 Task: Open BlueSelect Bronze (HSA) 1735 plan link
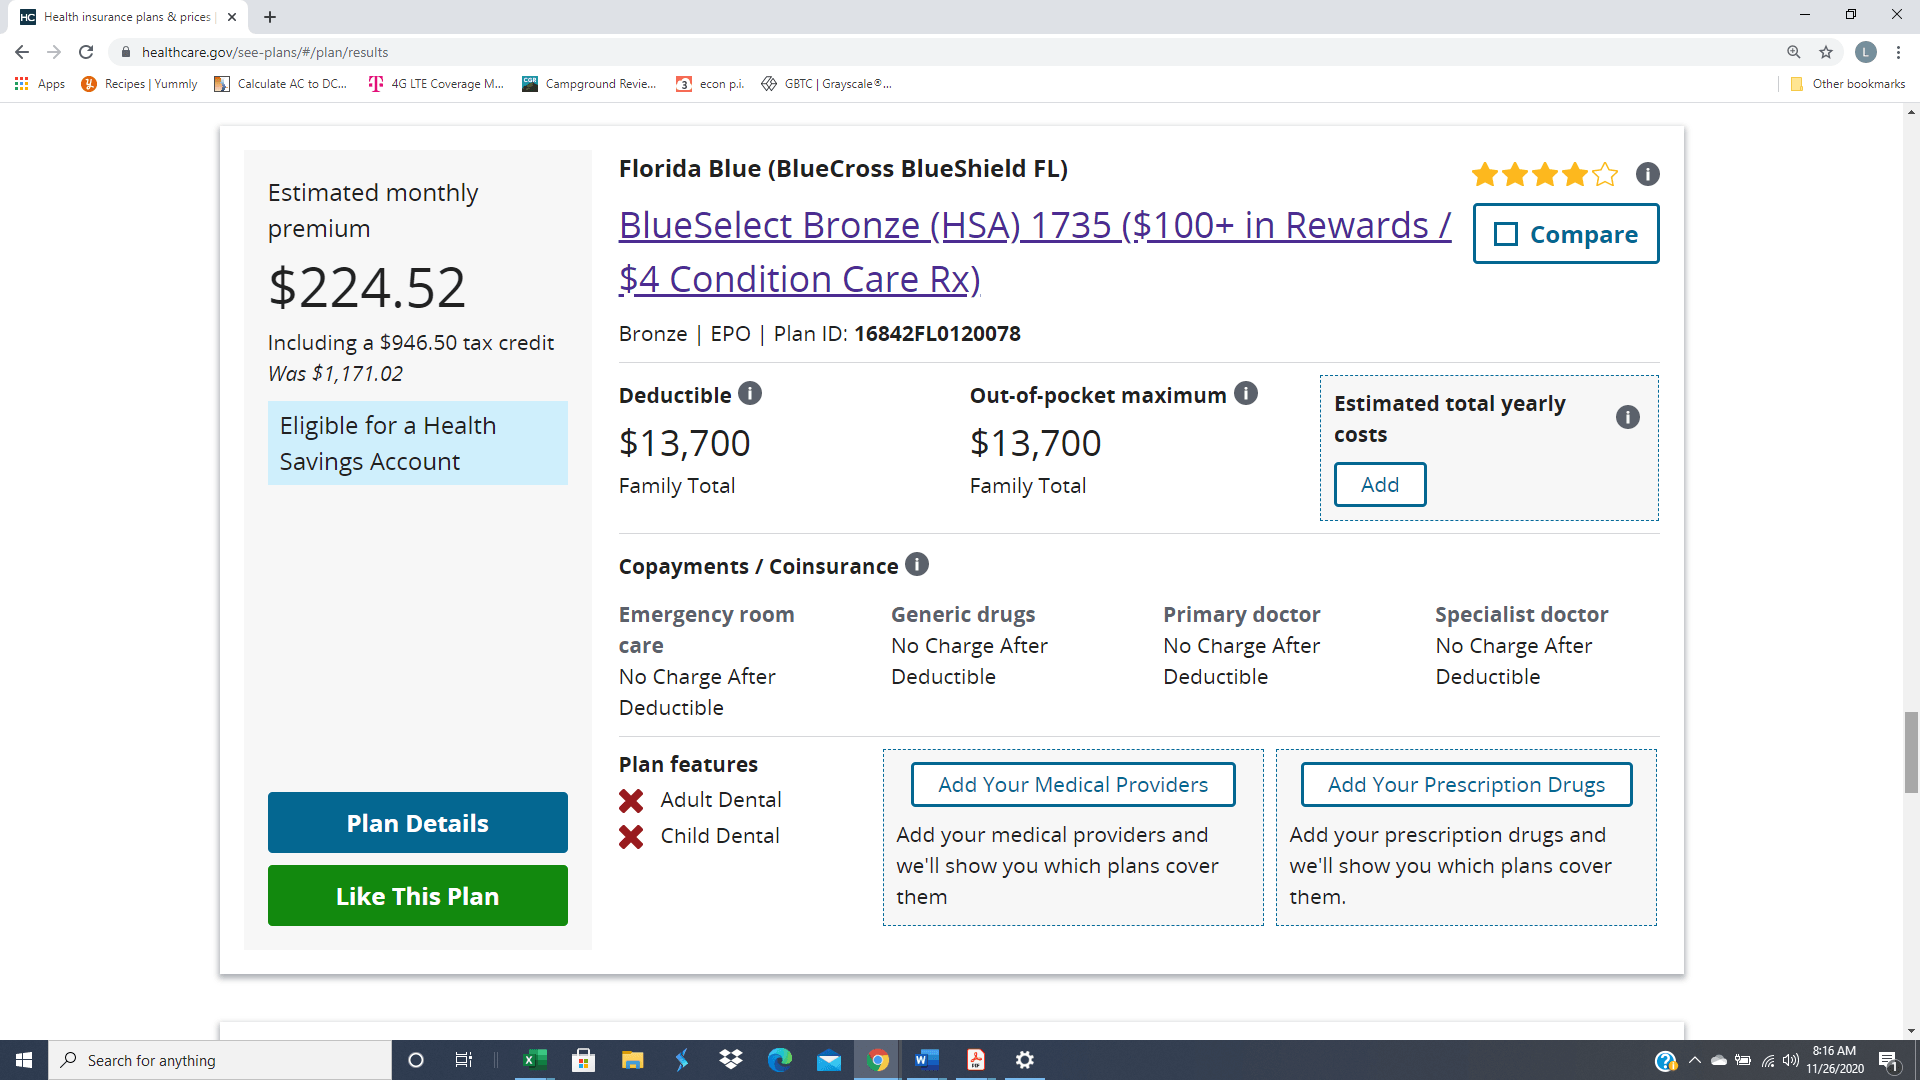pyautogui.click(x=1034, y=252)
